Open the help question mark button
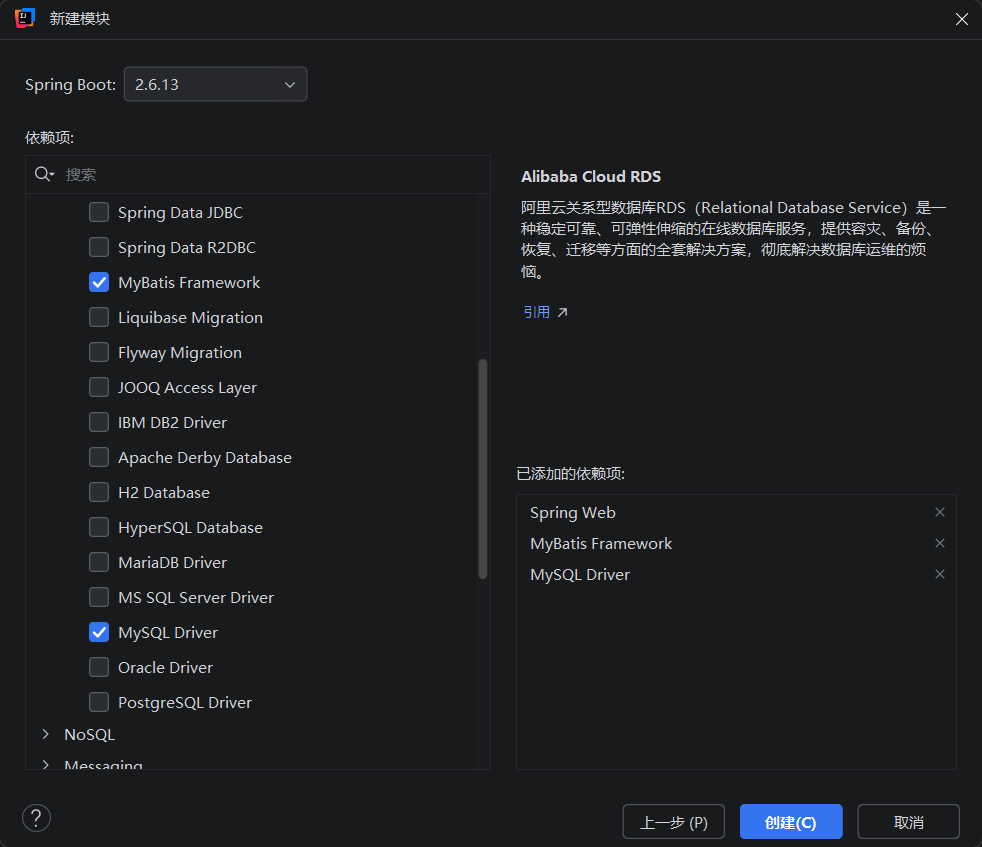 point(36,818)
